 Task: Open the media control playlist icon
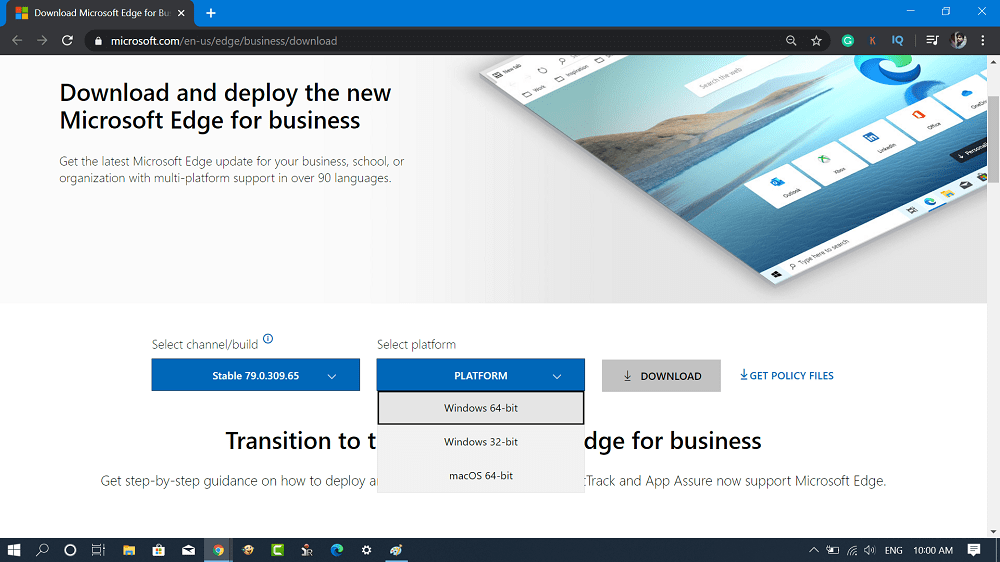(x=932, y=41)
